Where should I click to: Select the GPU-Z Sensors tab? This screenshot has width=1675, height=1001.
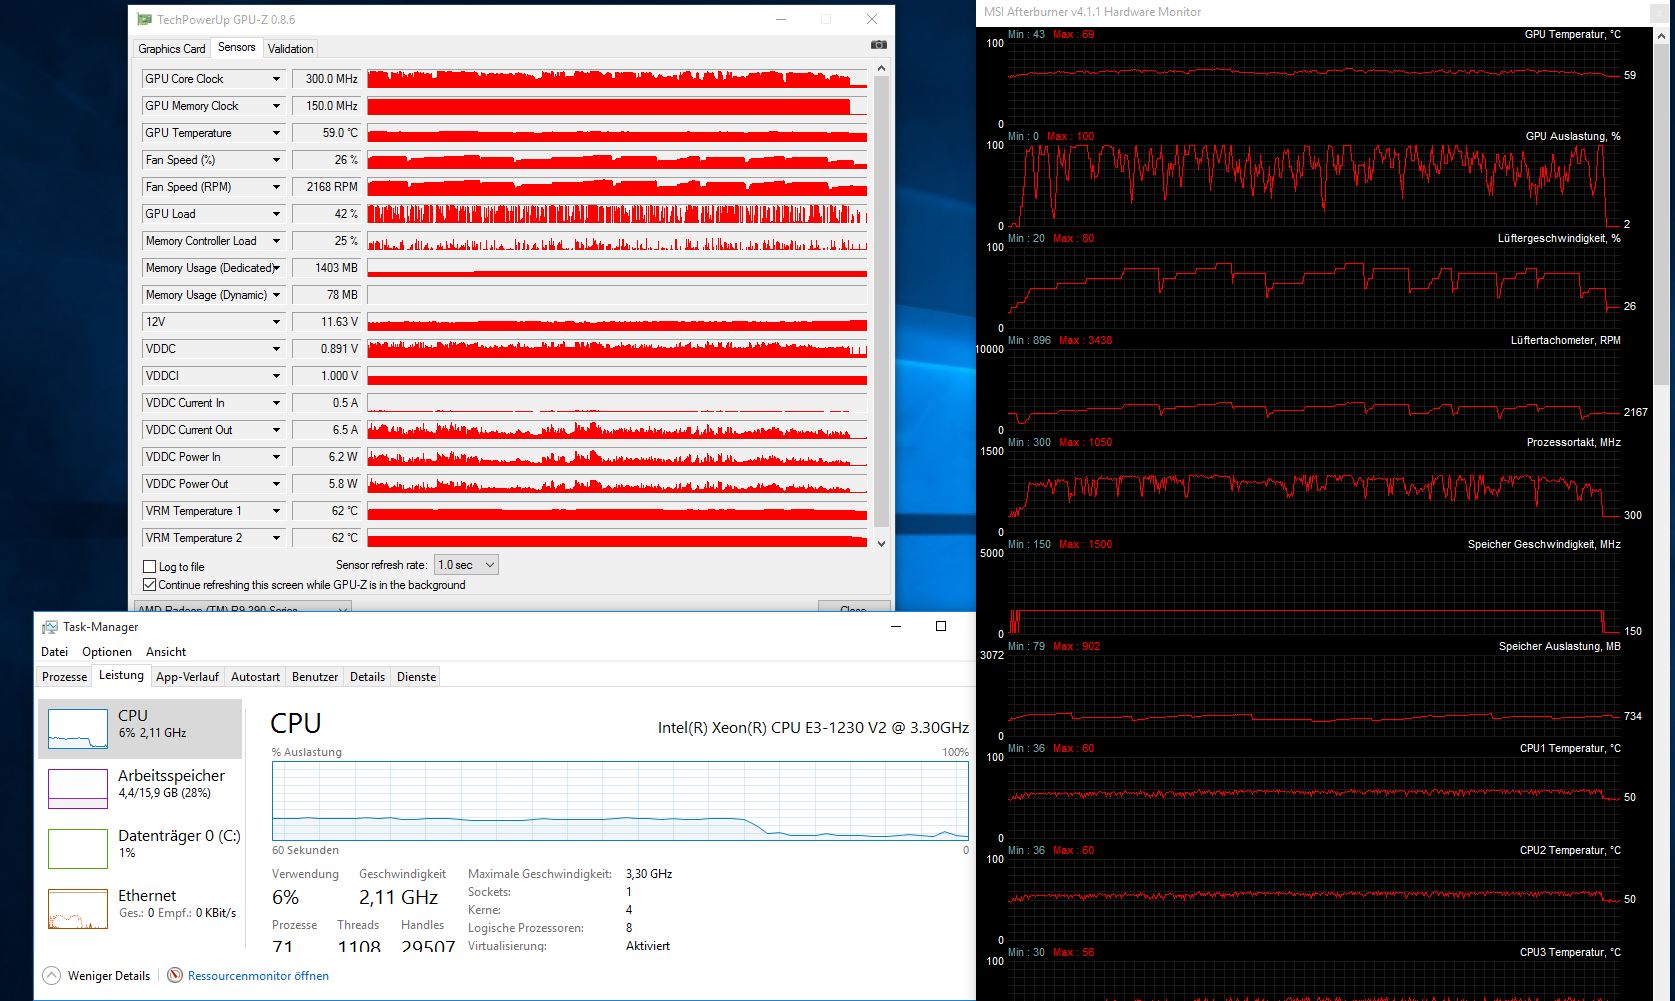[x=236, y=47]
